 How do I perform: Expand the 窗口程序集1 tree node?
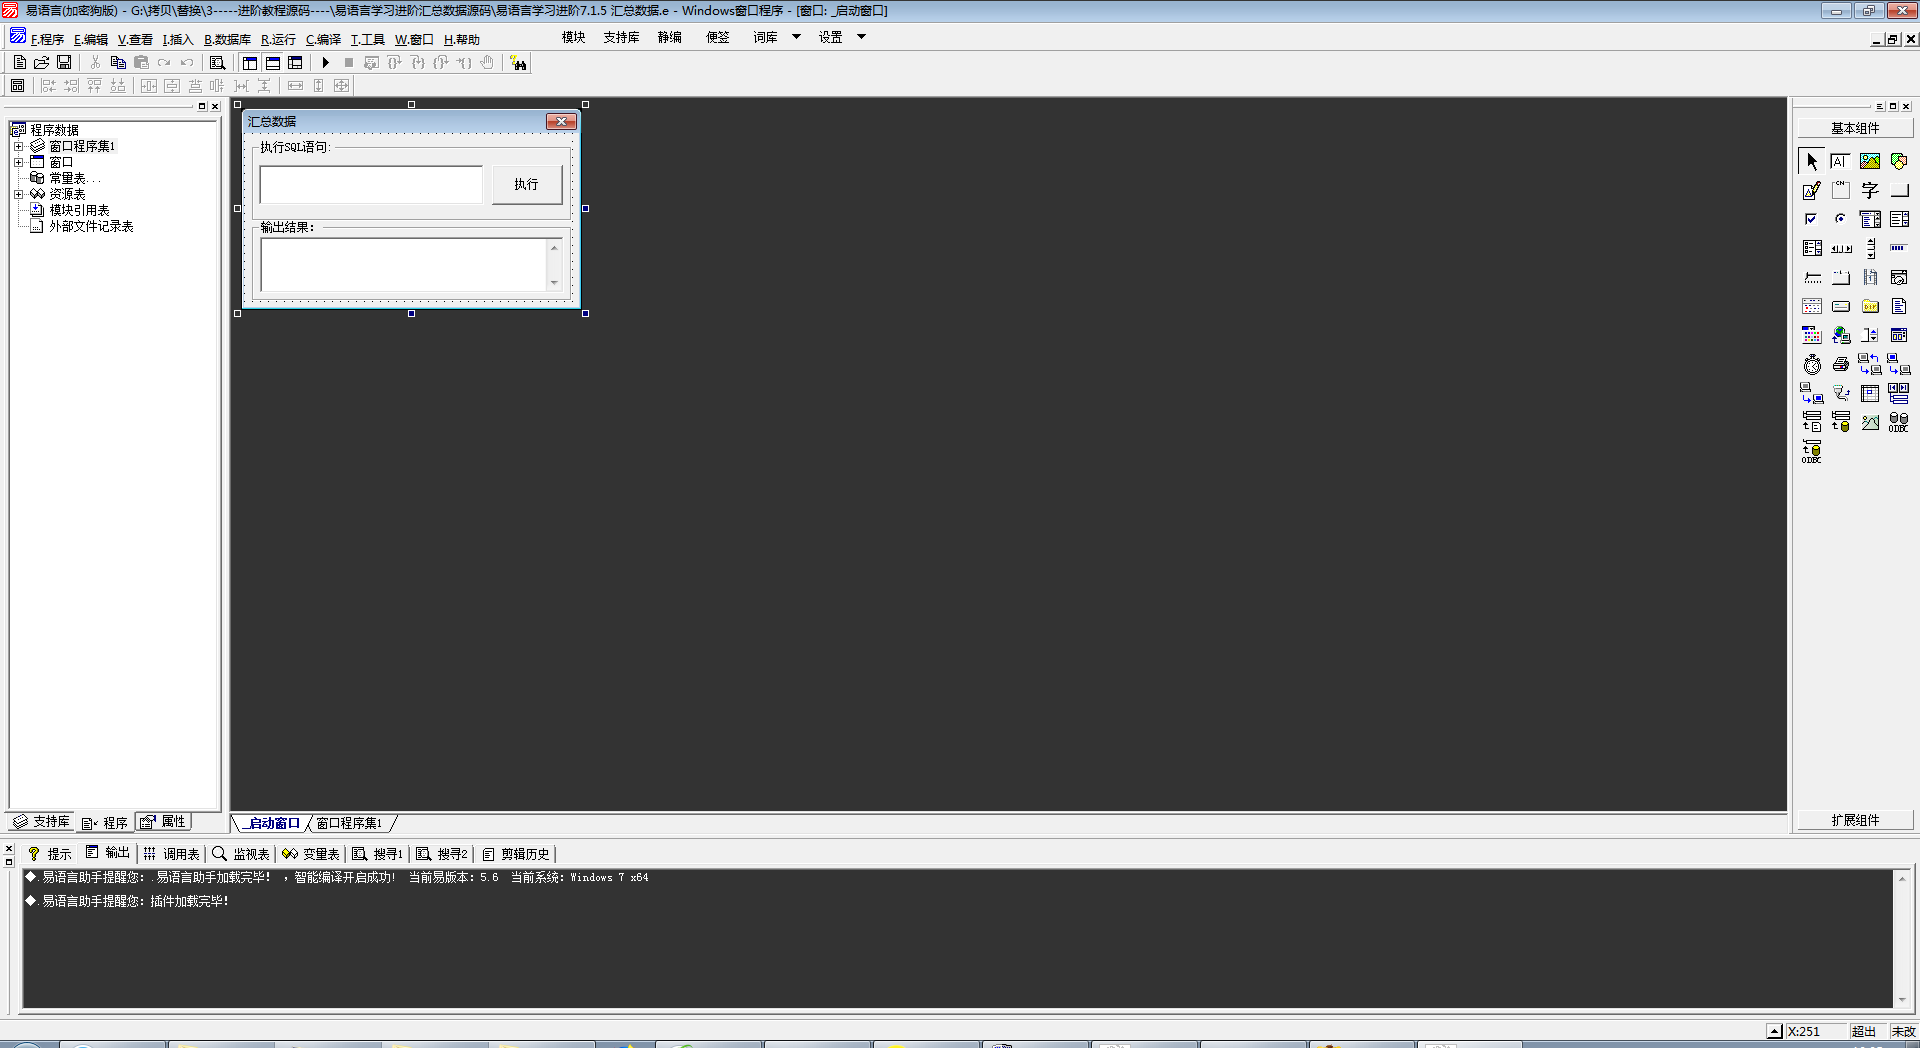coord(18,146)
